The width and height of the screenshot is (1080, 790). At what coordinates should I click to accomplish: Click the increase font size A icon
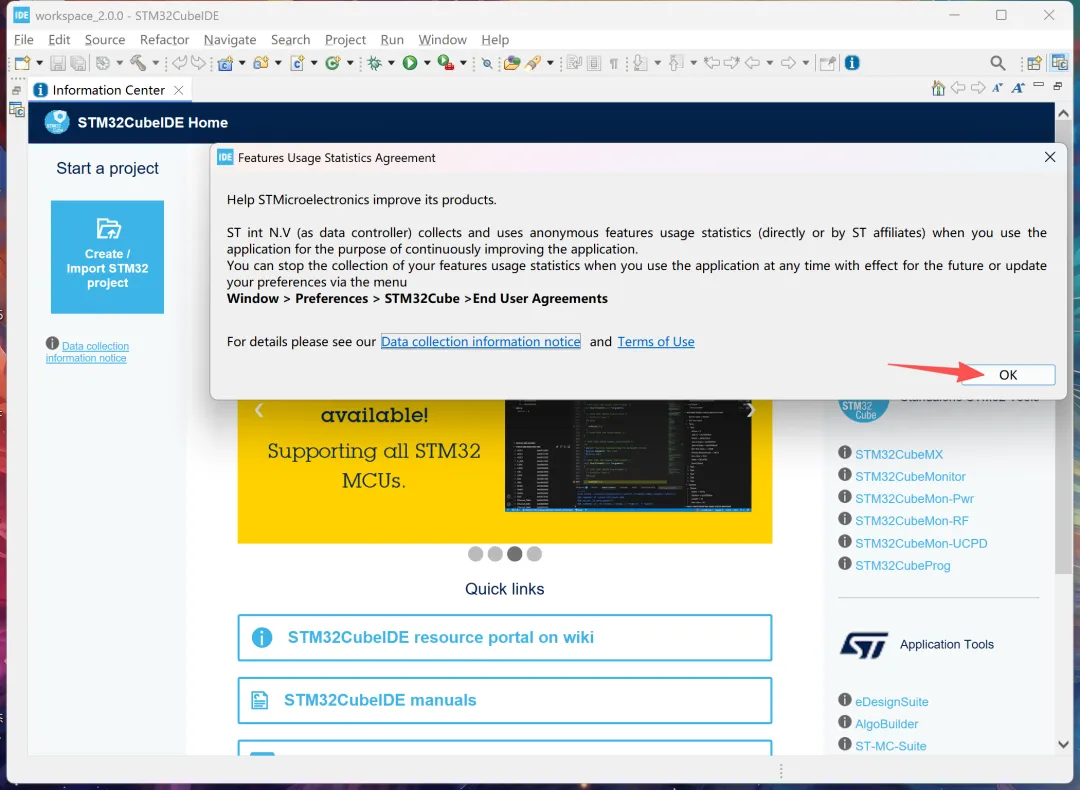tap(1018, 87)
